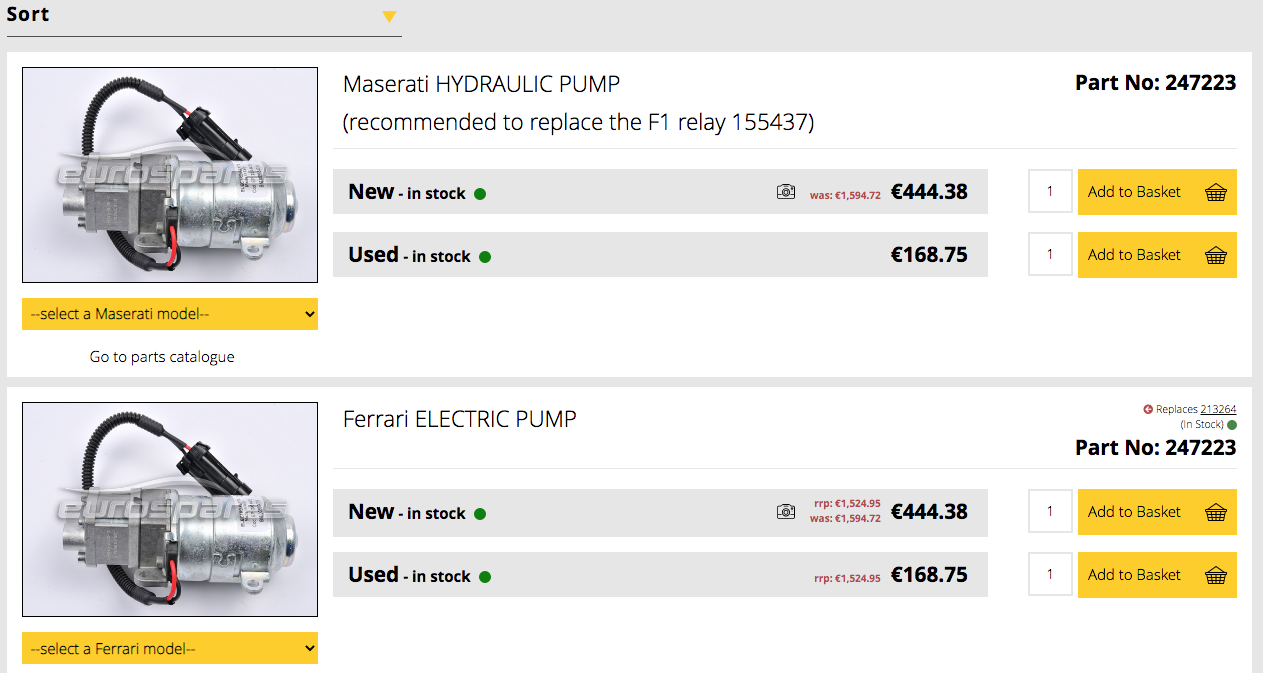Click camera icon on Maserati New row

point(786,192)
